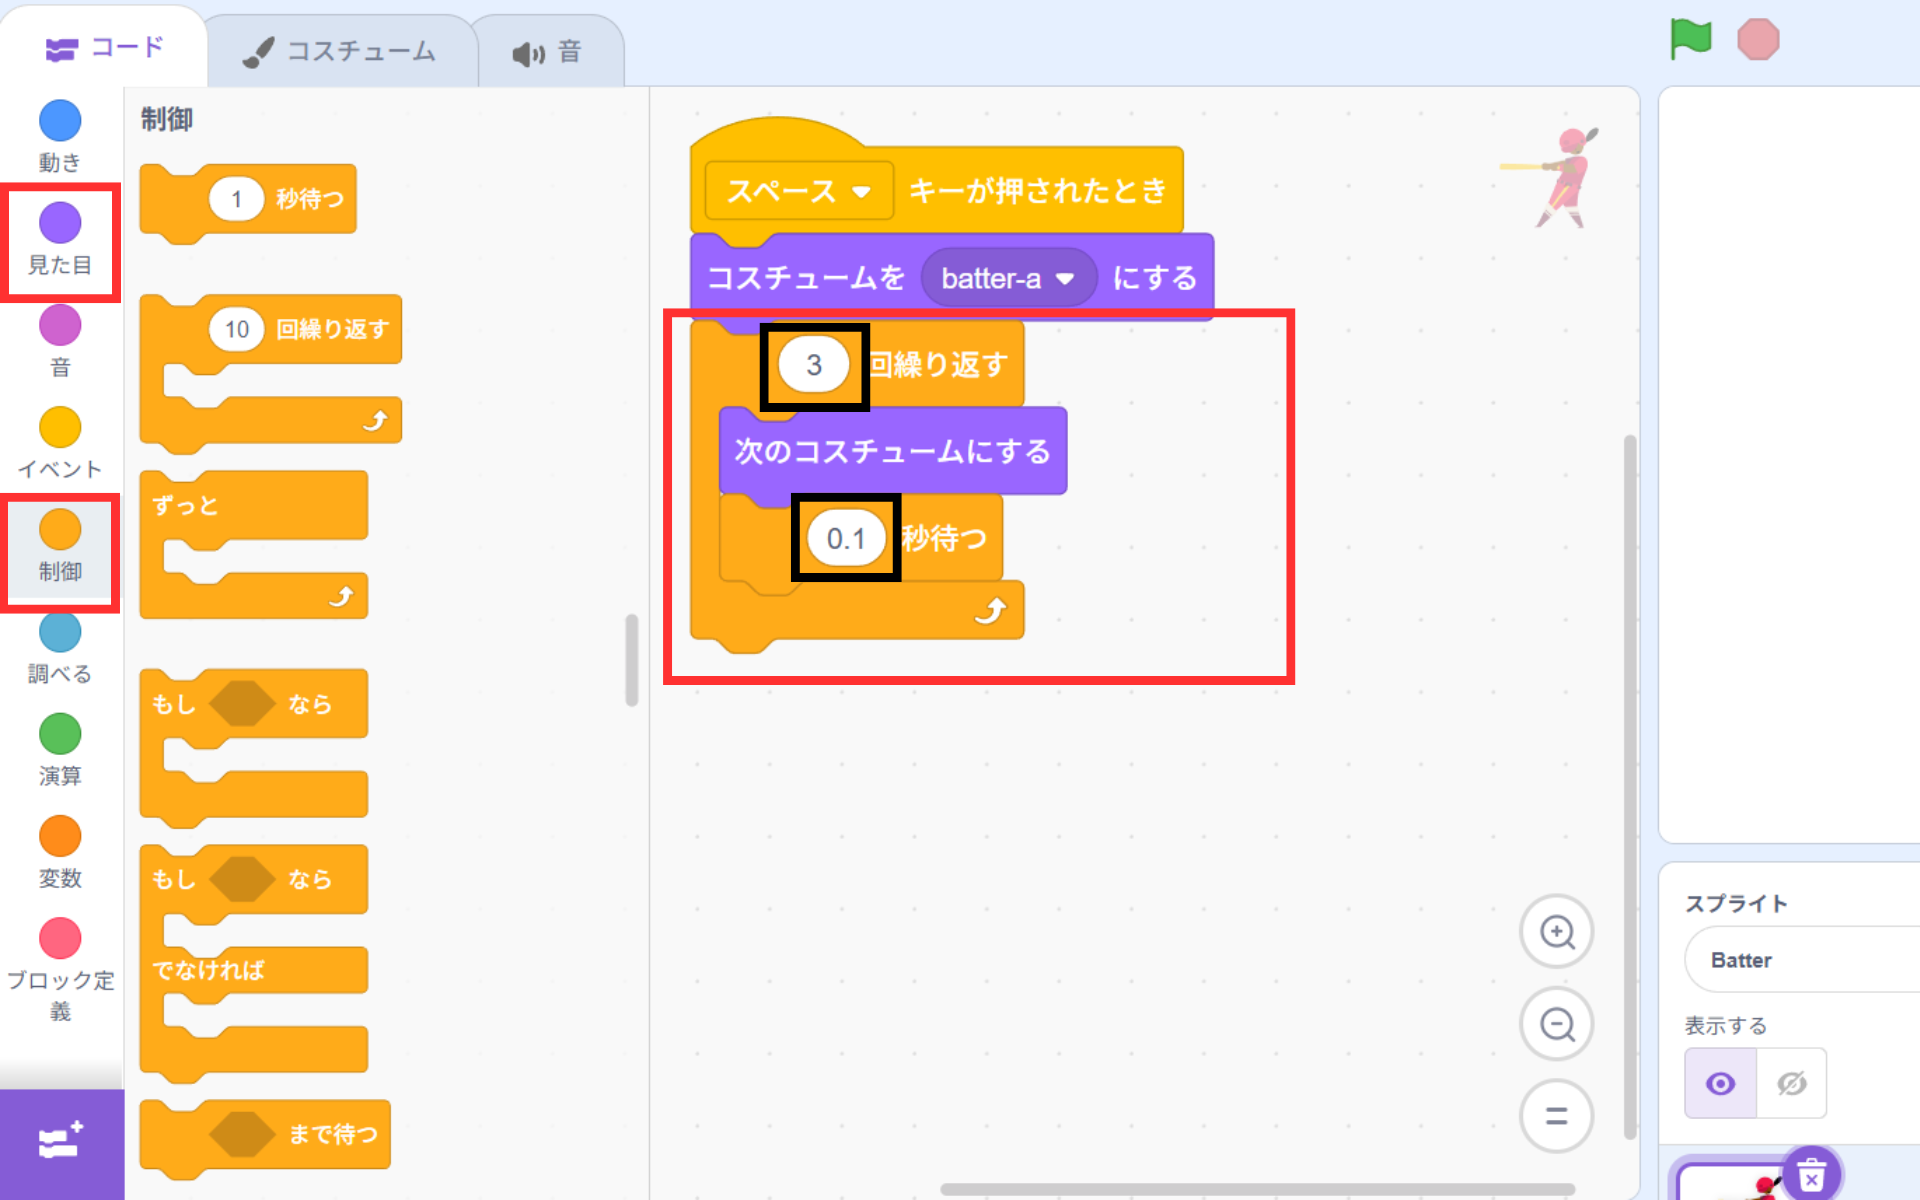Select the でなければ (else) block

click(254, 970)
